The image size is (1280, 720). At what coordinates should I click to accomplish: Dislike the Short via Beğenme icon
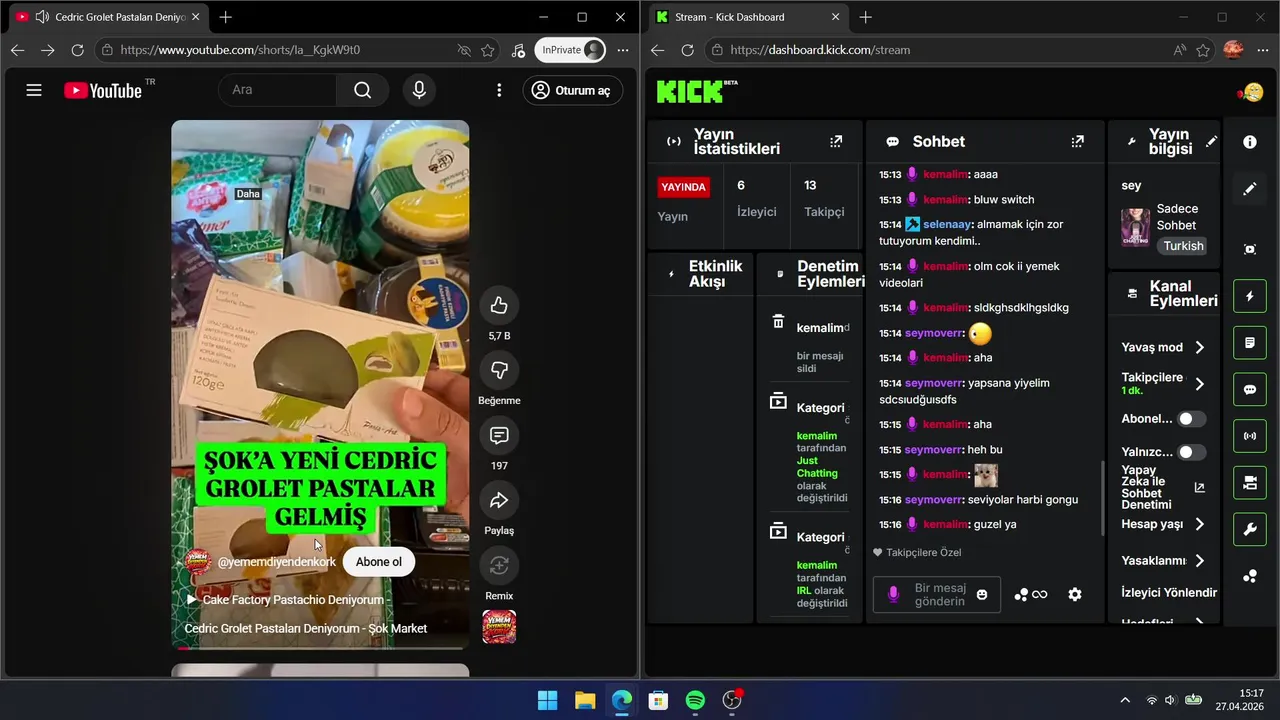click(x=499, y=371)
